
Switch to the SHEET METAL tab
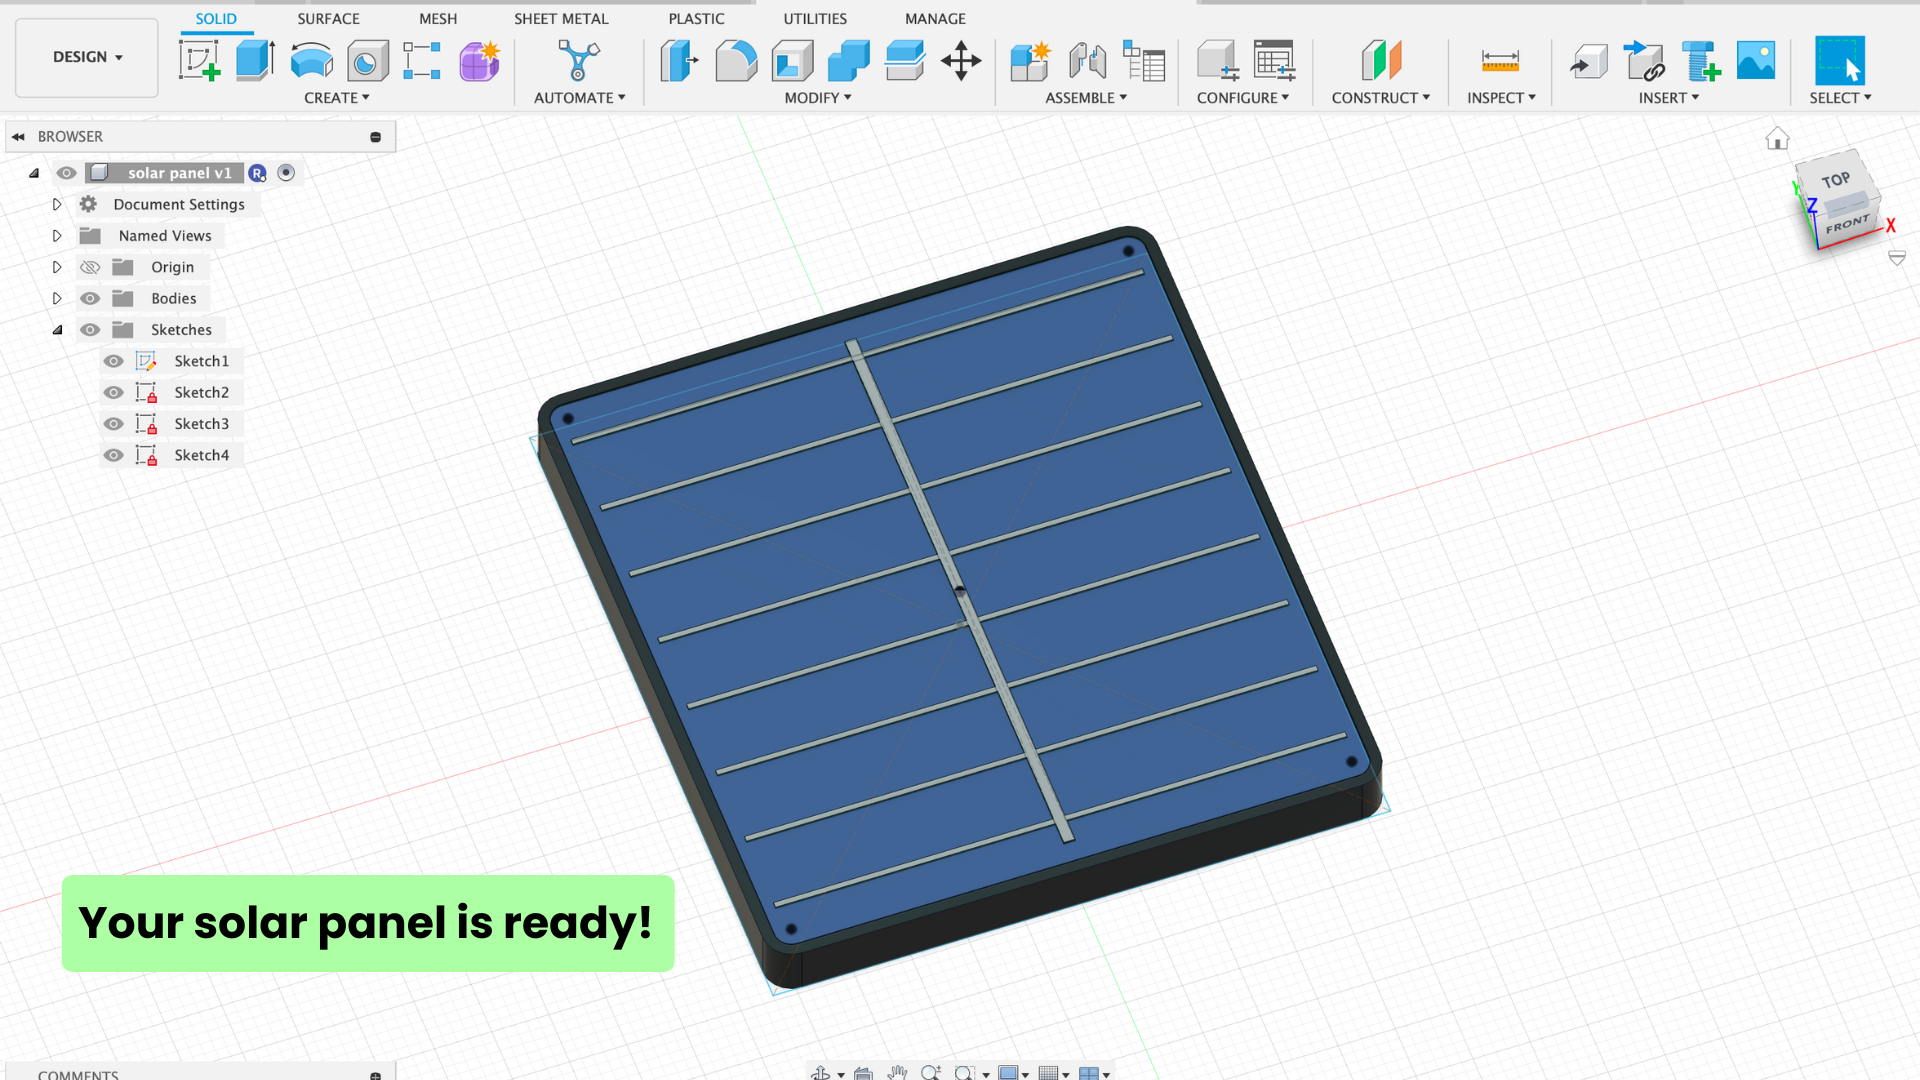click(x=561, y=19)
